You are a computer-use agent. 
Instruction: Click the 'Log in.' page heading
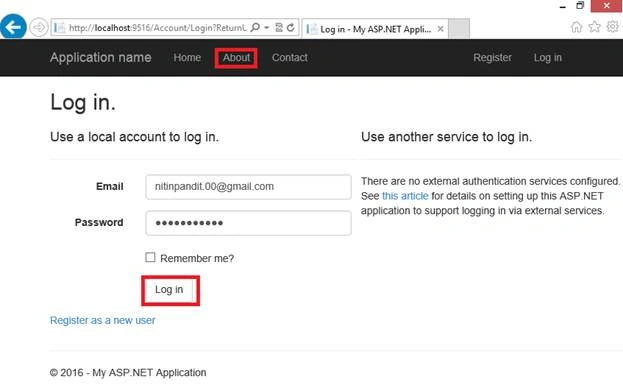pyautogui.click(x=83, y=102)
